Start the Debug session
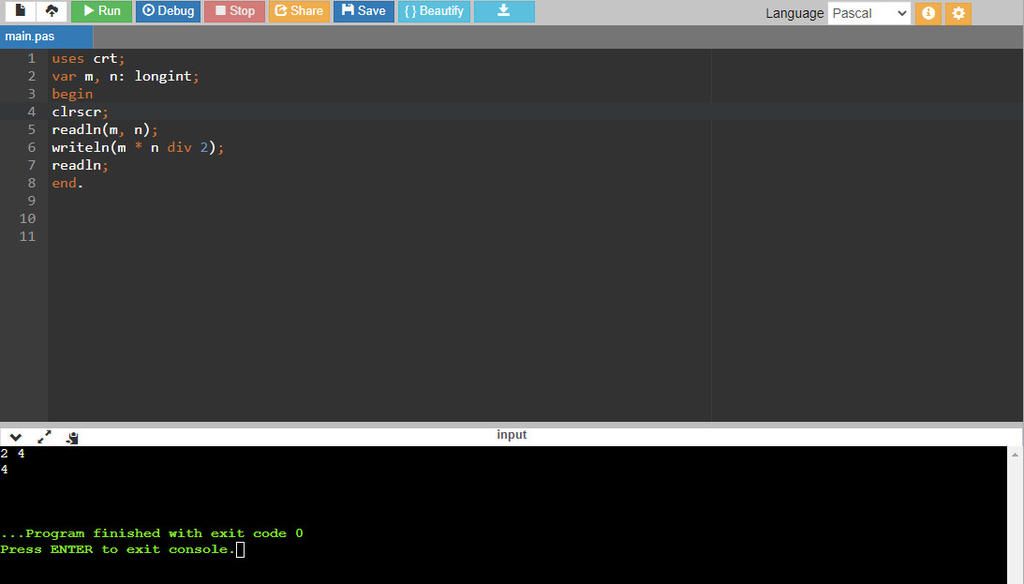1024x584 pixels. tap(168, 11)
